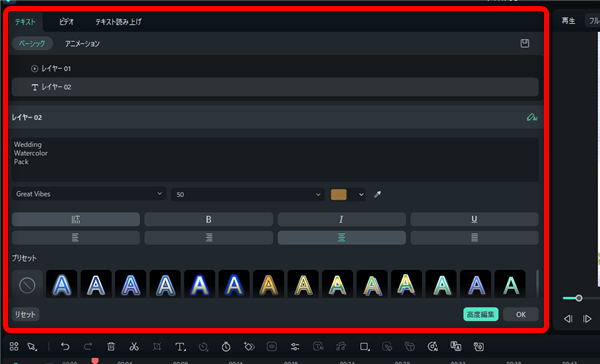600x364 pixels.
Task: Split the clip with the scissors icon
Action: click(x=134, y=347)
